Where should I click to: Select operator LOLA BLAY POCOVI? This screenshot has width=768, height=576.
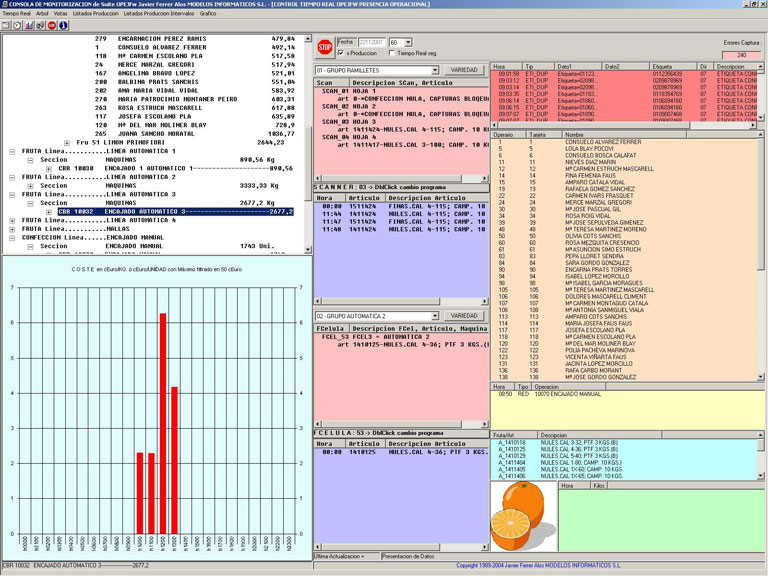coord(589,148)
